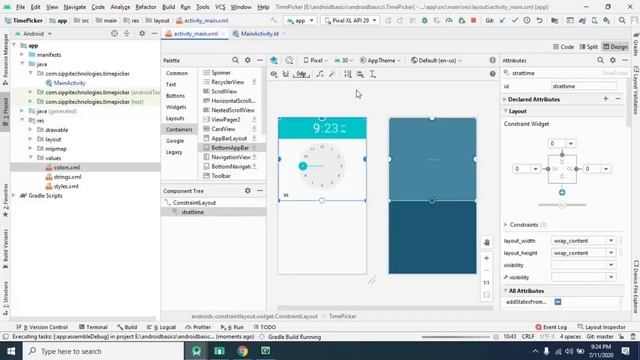Adjust the horizontal bias slider
640x360 pixels.
[562, 205]
